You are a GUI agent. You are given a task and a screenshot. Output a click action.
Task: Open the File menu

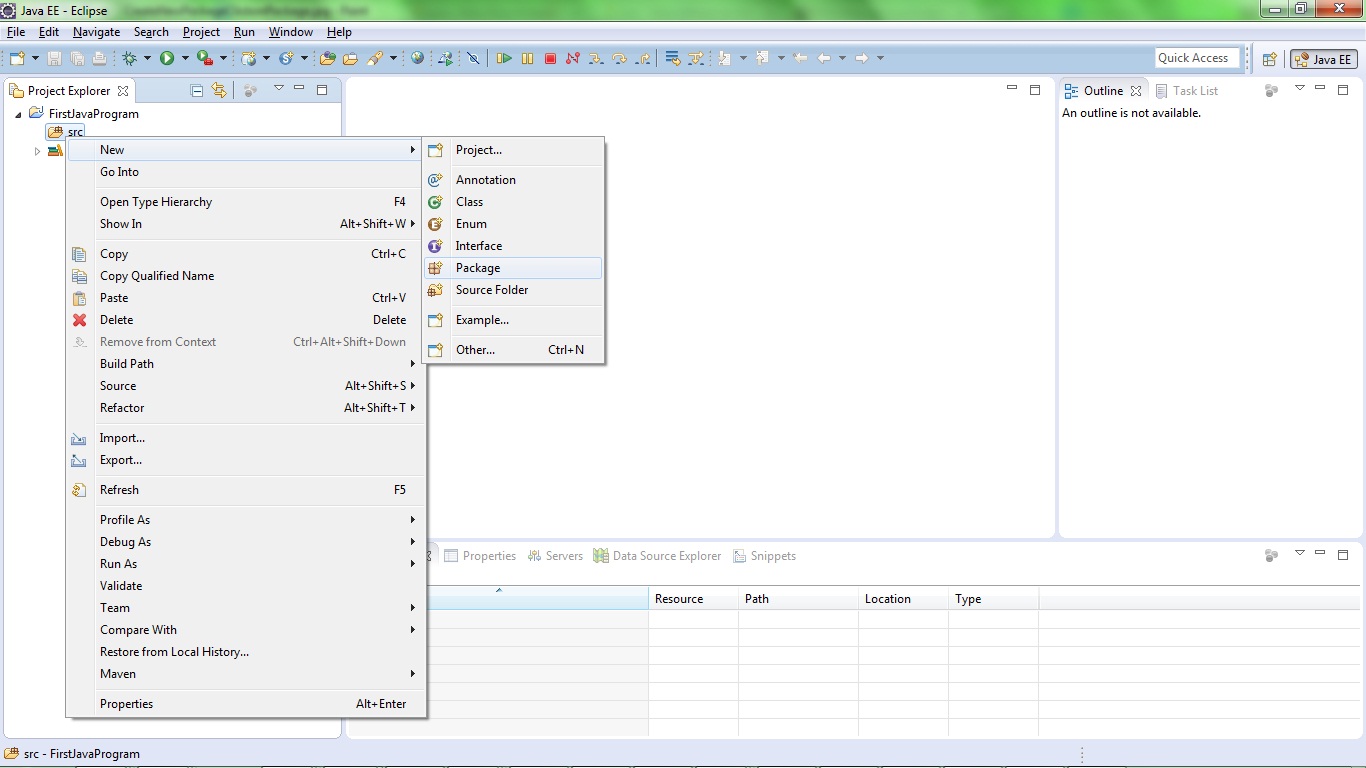[x=16, y=32]
